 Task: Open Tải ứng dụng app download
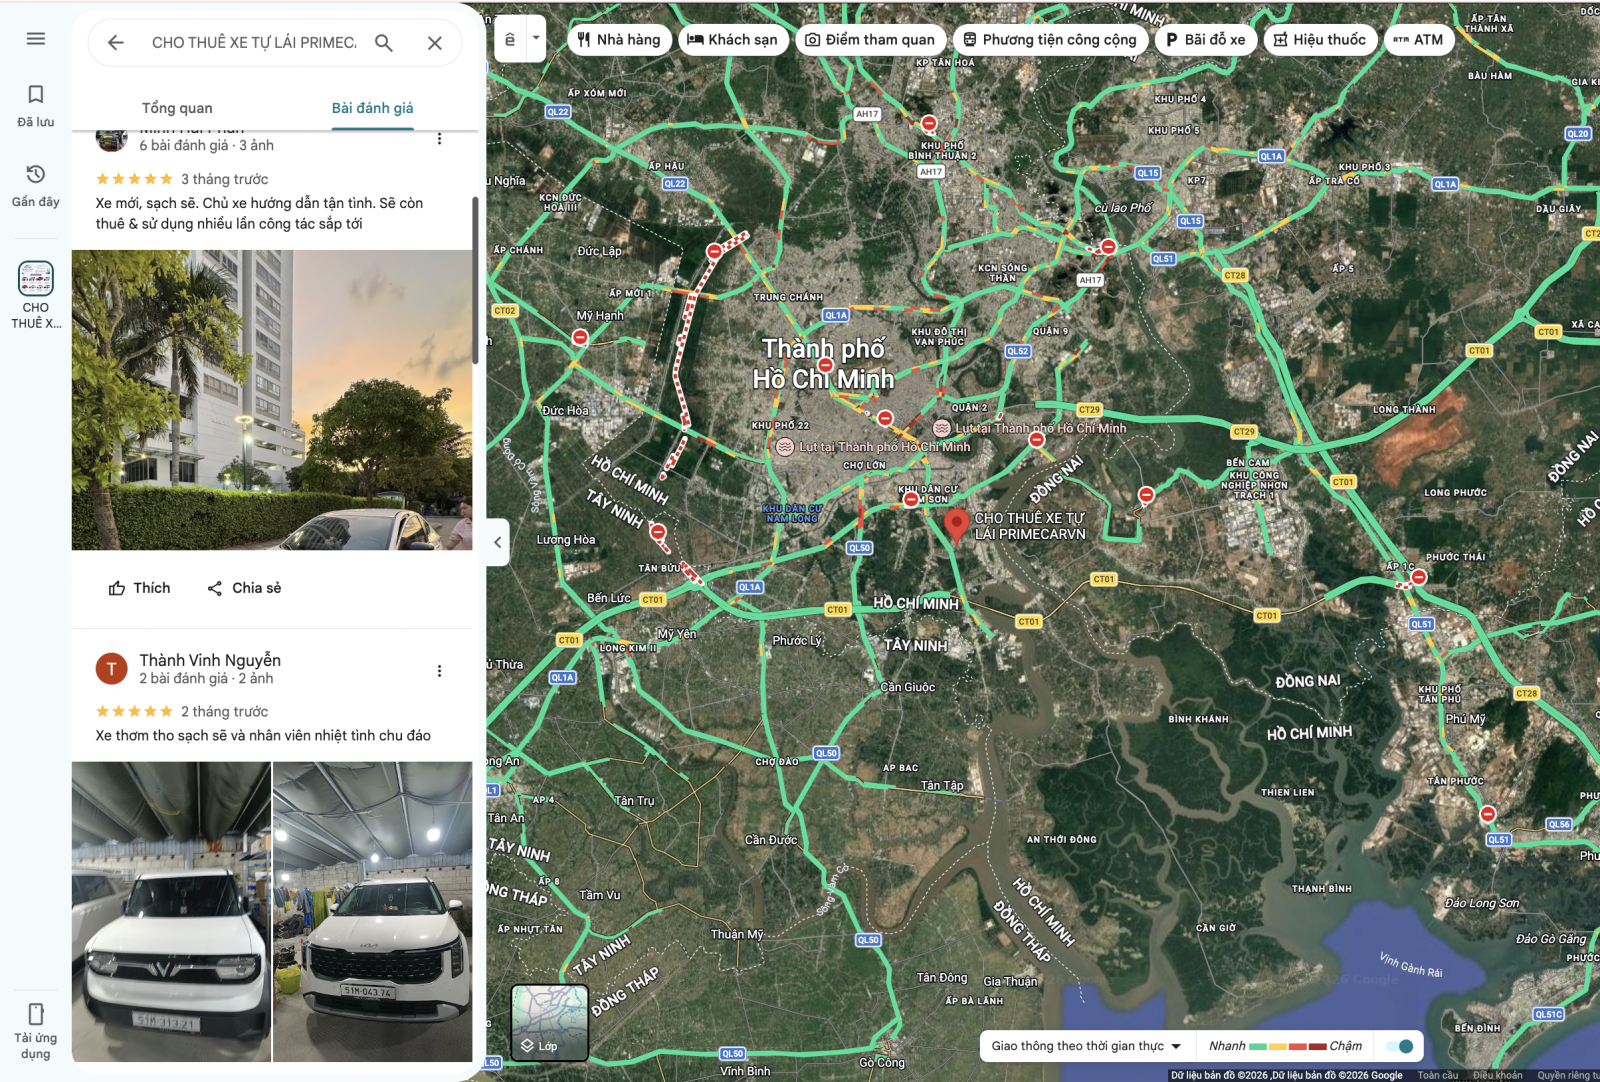coord(36,1031)
